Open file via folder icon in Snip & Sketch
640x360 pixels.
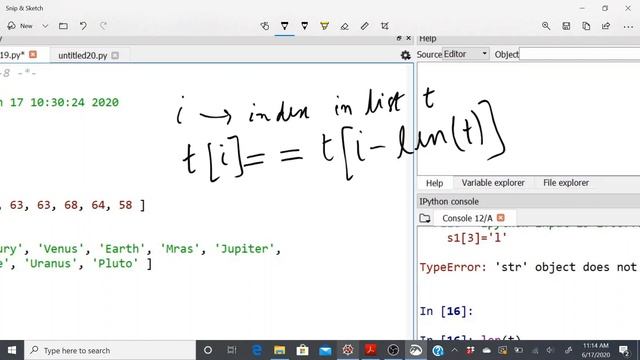[x=63, y=26]
